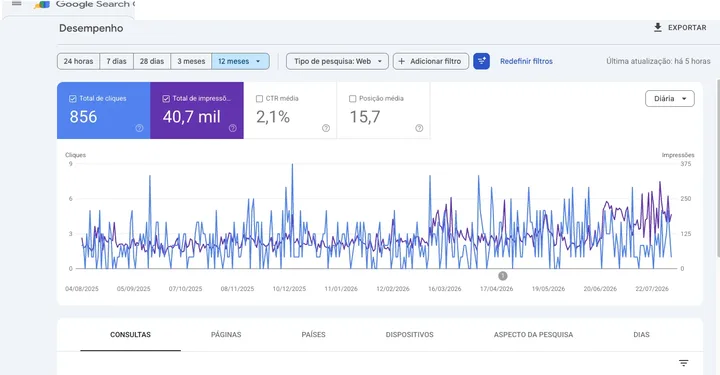Viewport: 720px width, 375px height.
Task: Open help icon on Posição média card
Action: [x=419, y=128]
